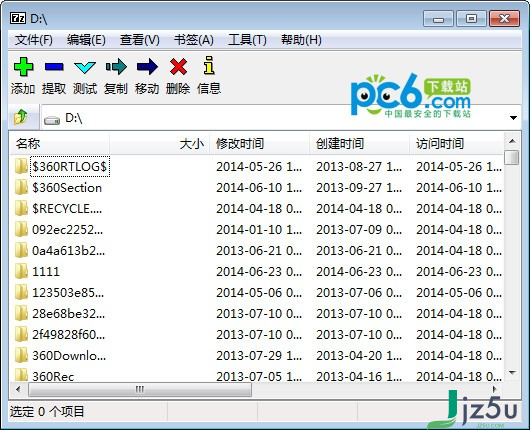
Task: Select the 360Rec folder name
Action: pyautogui.click(x=53, y=376)
